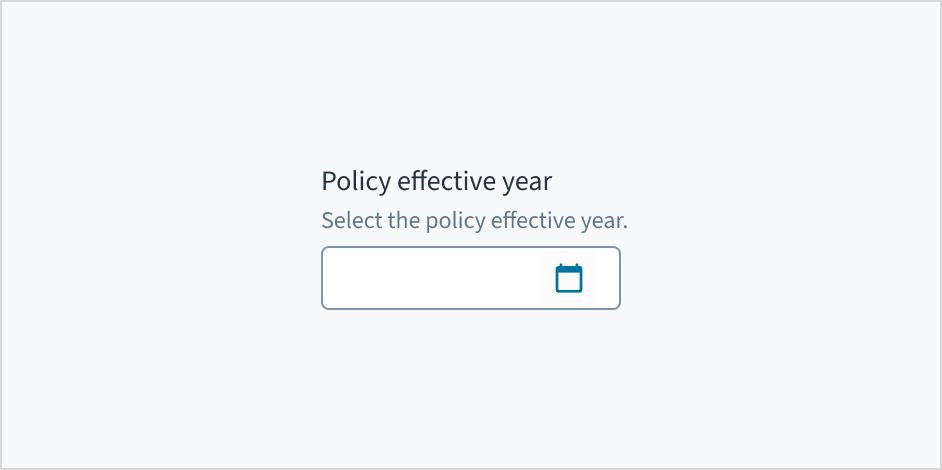942x470 pixels.
Task: Open the year picker calendar
Action: (568, 278)
